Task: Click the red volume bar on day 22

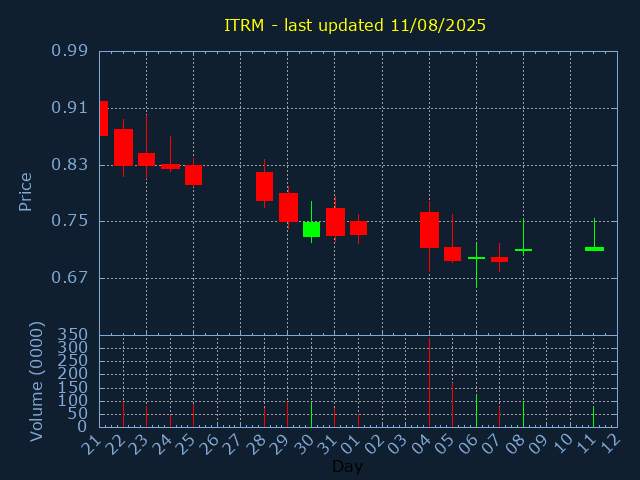Action: pyautogui.click(x=123, y=415)
